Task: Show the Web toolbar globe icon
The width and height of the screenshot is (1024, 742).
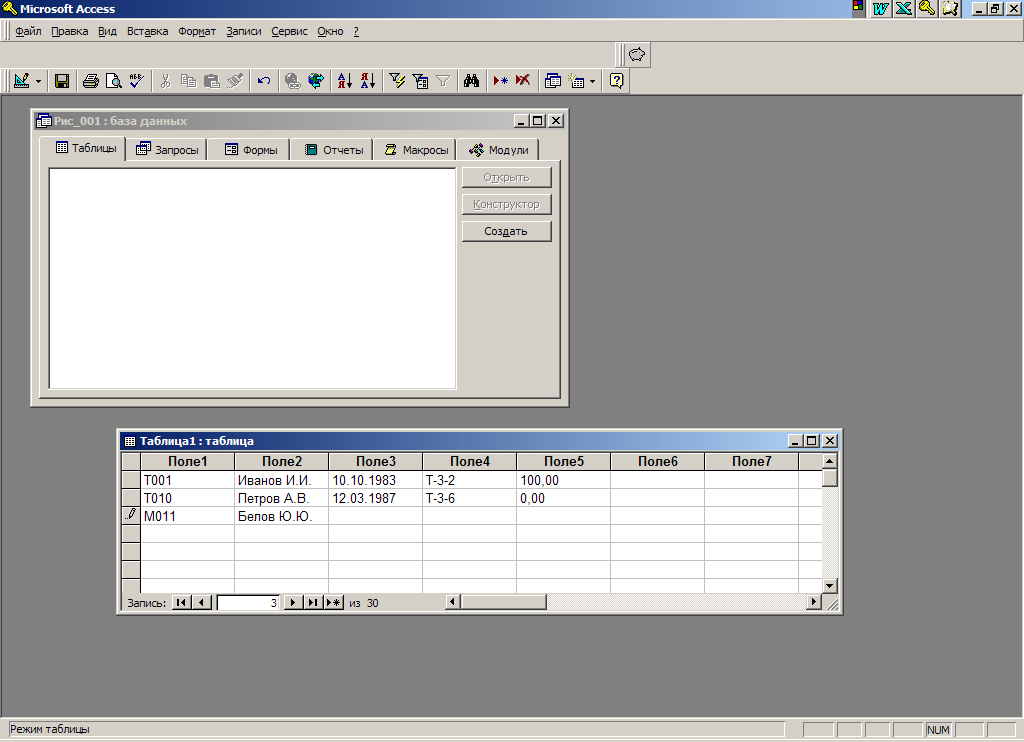Action: pyautogui.click(x=315, y=81)
